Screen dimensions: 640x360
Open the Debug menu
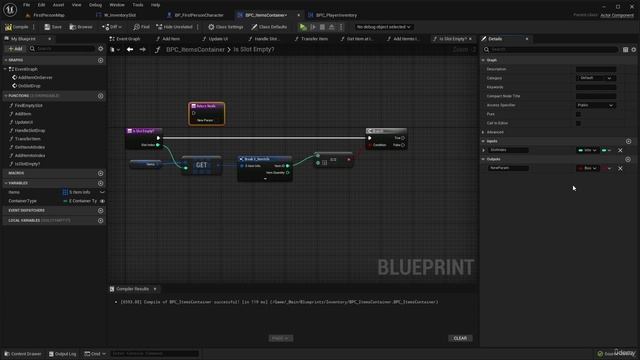[x=95, y=5]
